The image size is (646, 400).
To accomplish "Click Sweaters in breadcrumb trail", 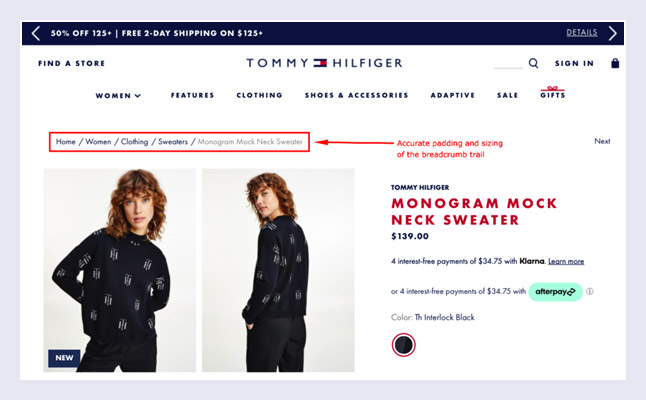I will [173, 142].
